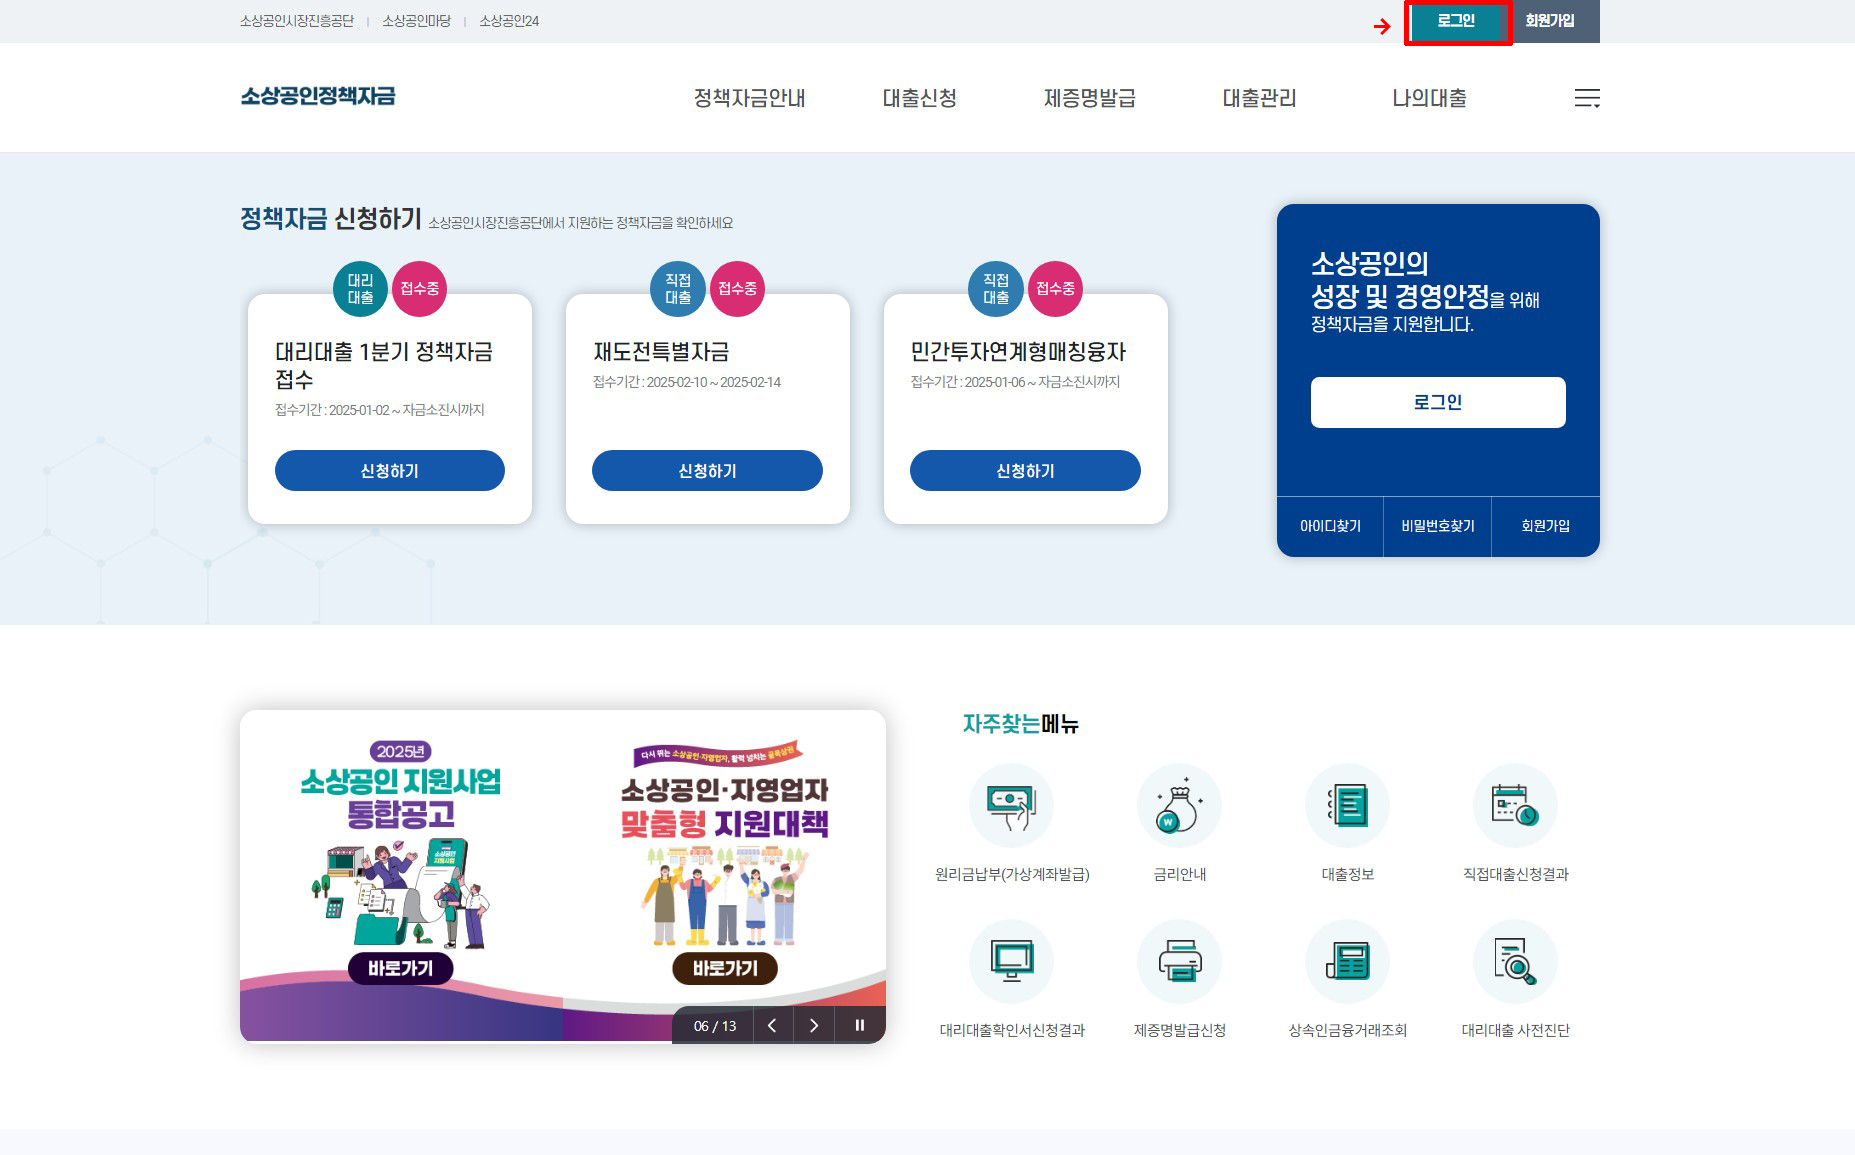Image resolution: width=1855 pixels, height=1155 pixels.
Task: Open the 제증명발급신청 printer icon
Action: [1180, 962]
